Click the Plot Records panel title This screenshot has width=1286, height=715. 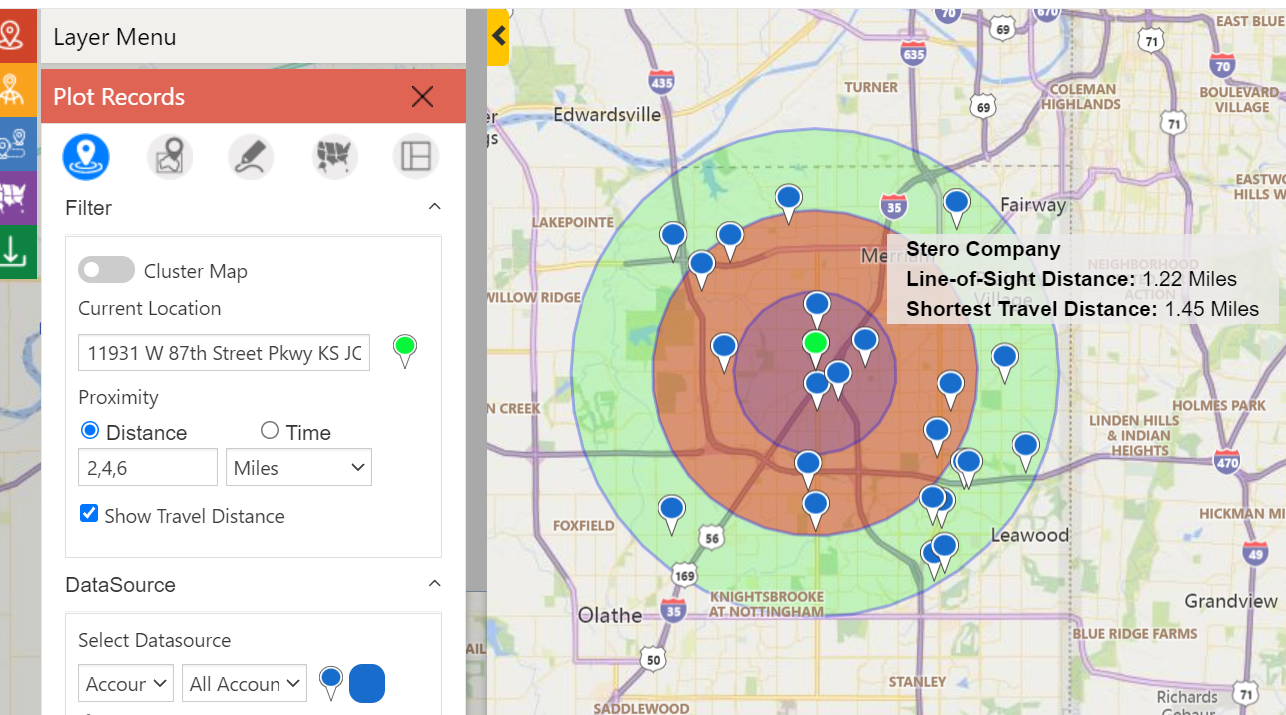coord(119,97)
